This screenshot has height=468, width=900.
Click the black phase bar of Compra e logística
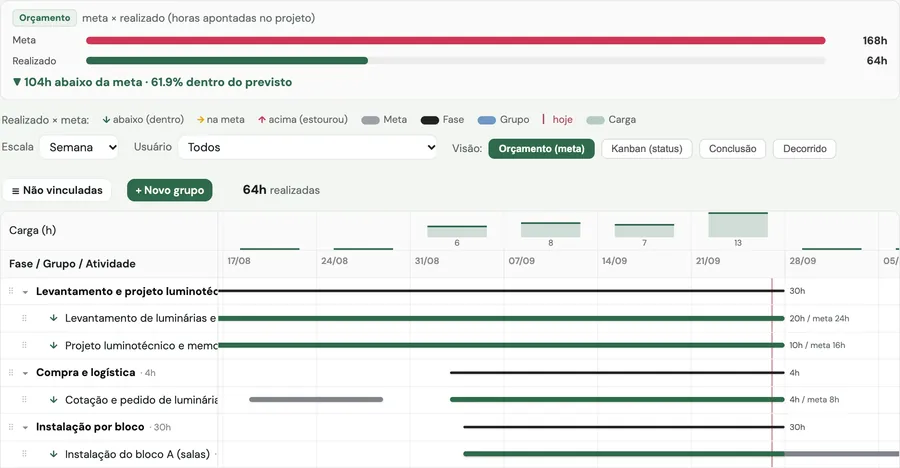(x=617, y=373)
